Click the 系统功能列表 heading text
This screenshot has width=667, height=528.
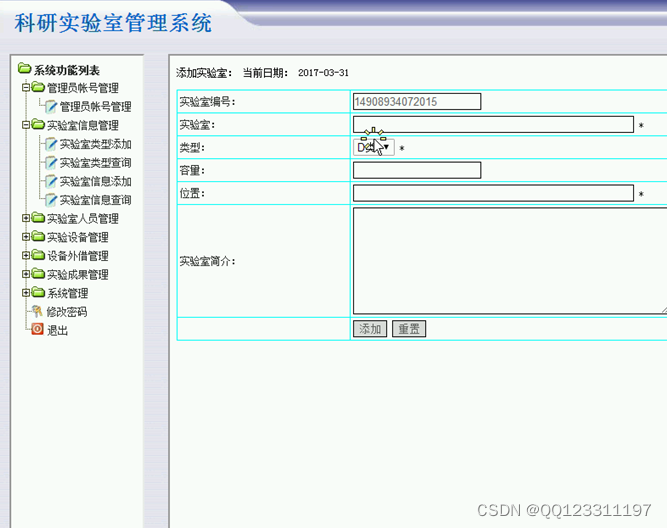[67, 70]
